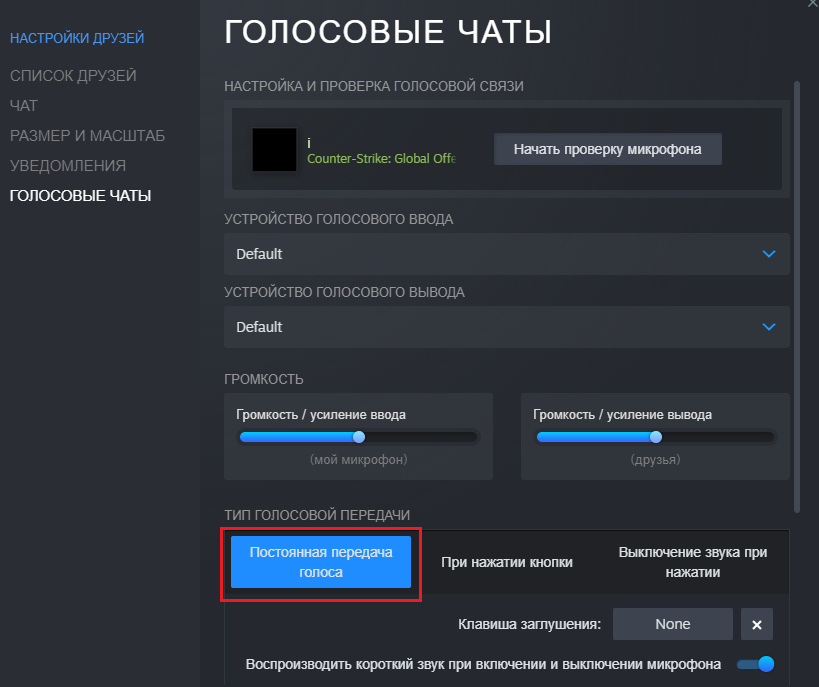Switch to УВЕДОМЛЕНИЯ settings
Screen dimensions: 819x687
click(x=68, y=166)
